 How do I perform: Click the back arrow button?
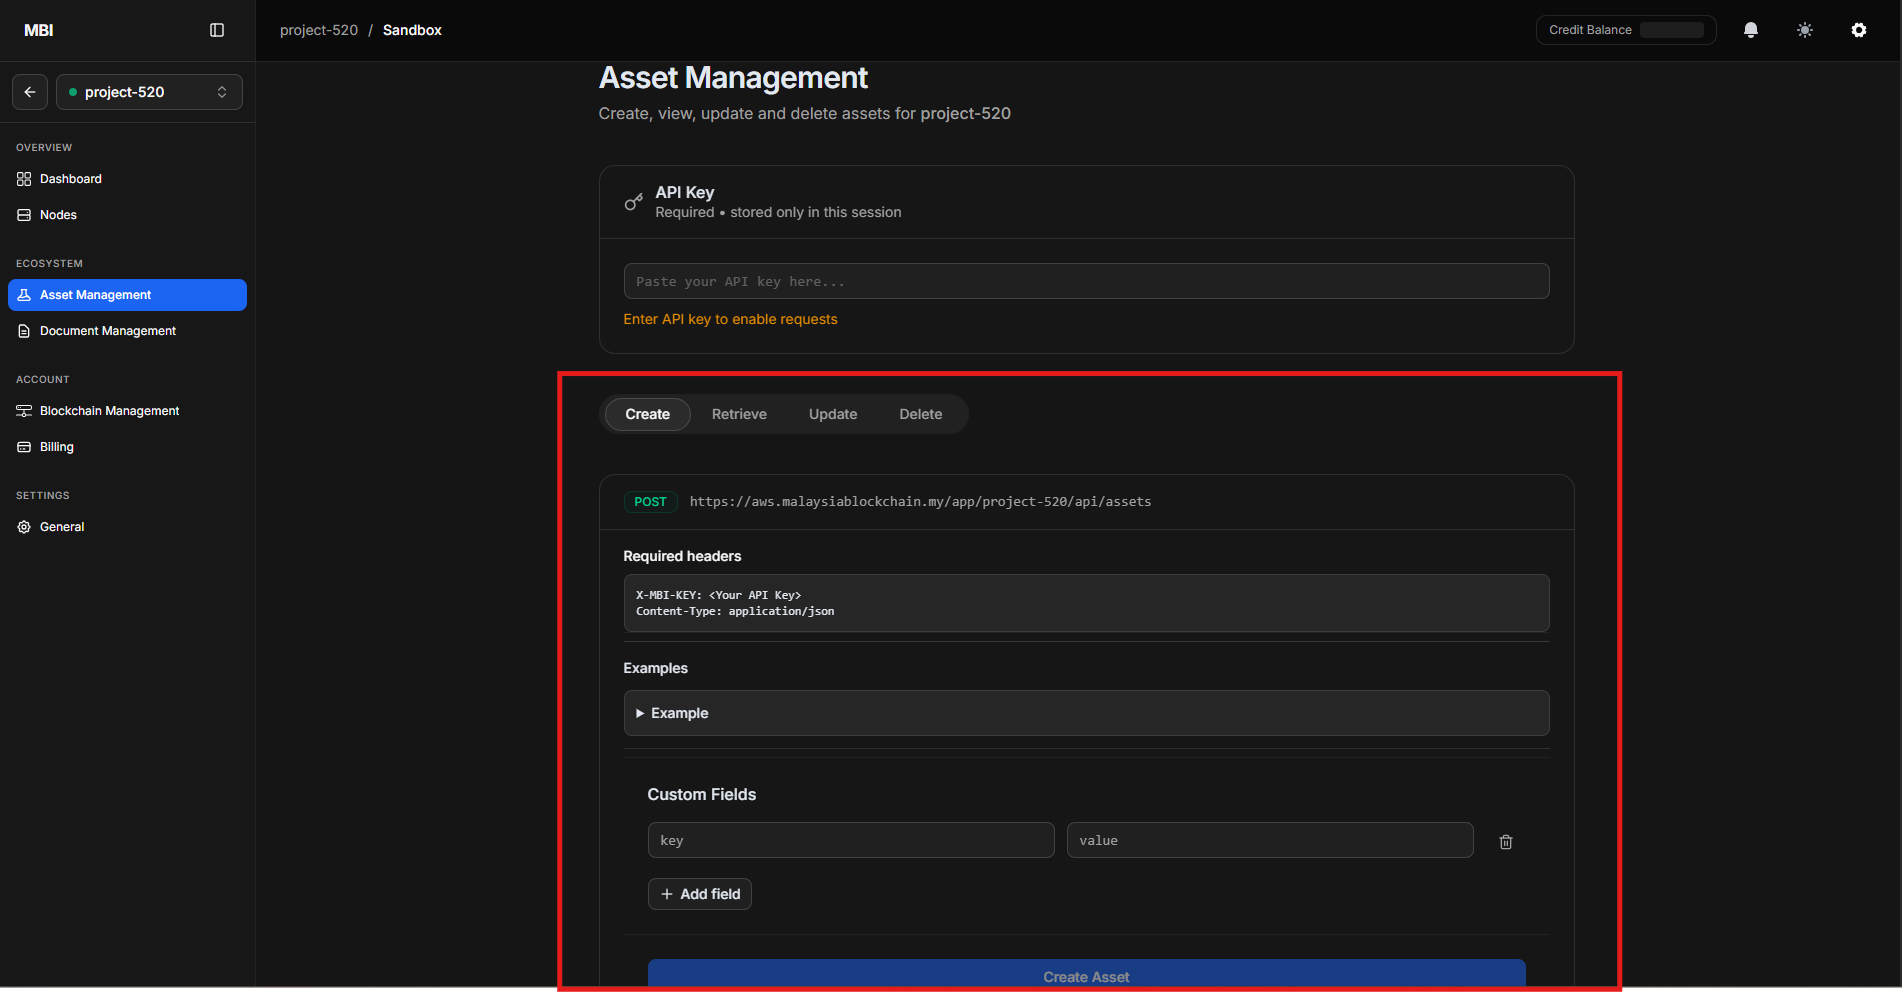pos(30,92)
